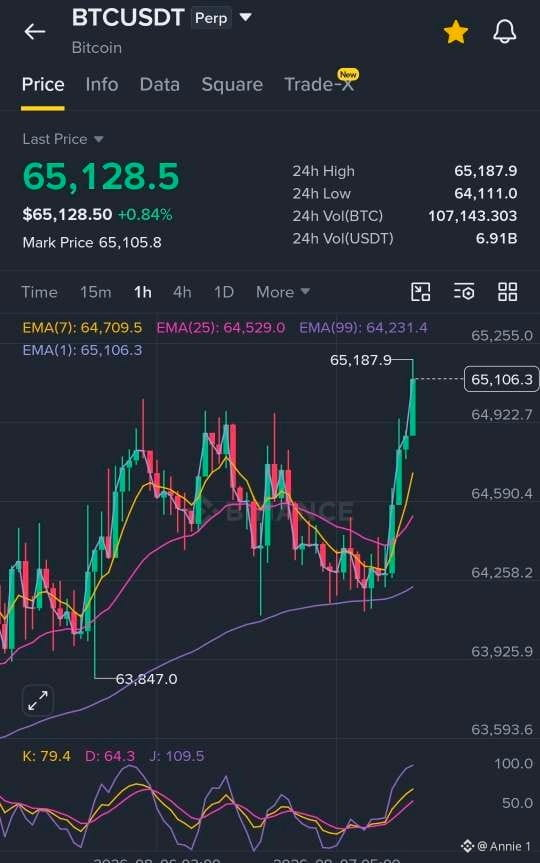The width and height of the screenshot is (540, 863).
Task: Tap the back arrow icon
Action: click(35, 32)
